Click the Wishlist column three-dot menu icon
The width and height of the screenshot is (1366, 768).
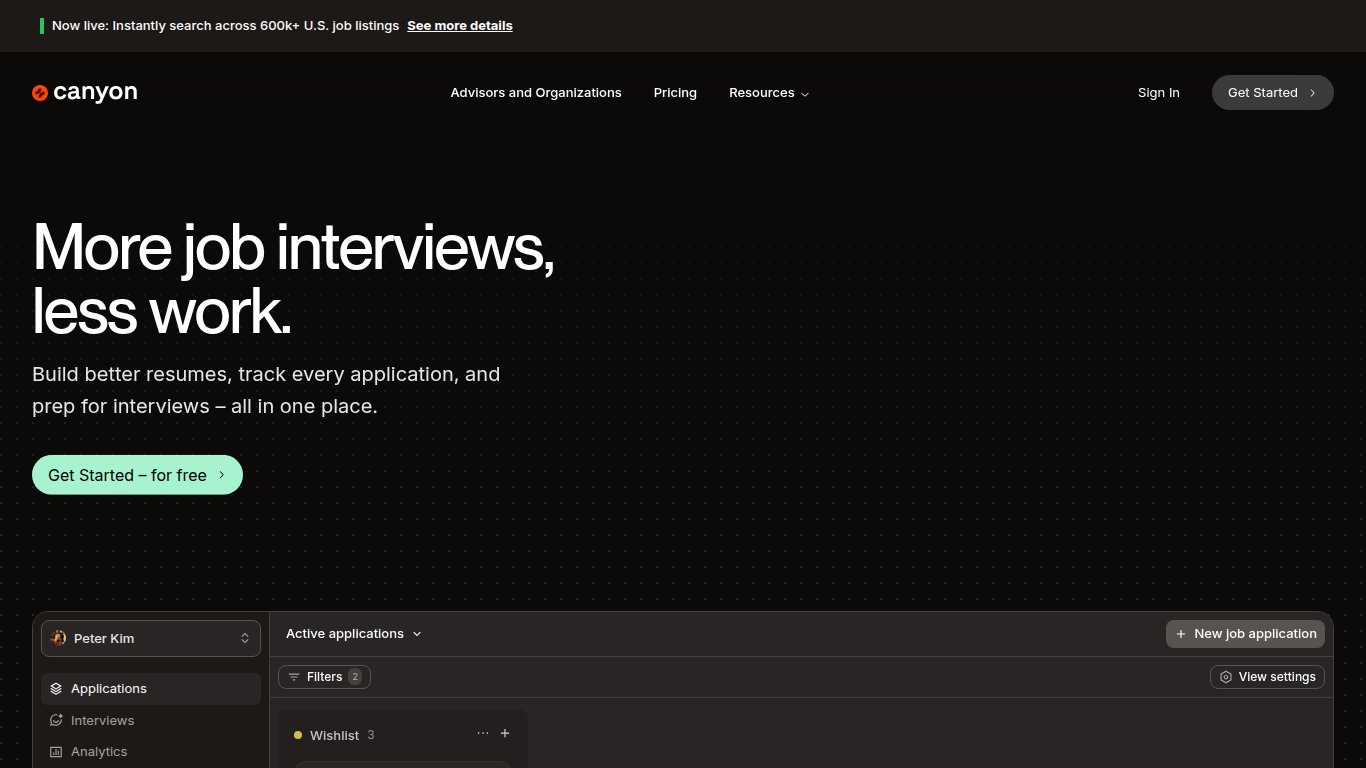tap(483, 733)
